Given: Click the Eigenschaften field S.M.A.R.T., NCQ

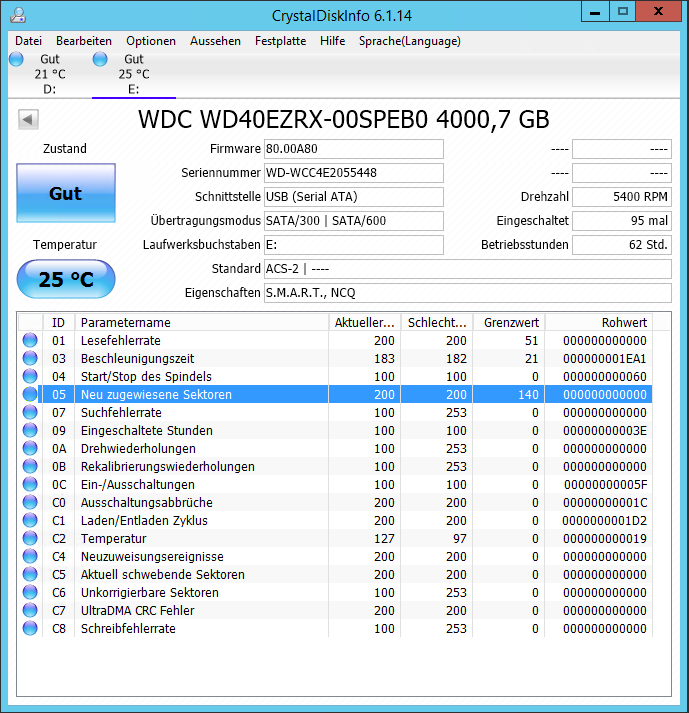Looking at the screenshot, I should tap(468, 293).
